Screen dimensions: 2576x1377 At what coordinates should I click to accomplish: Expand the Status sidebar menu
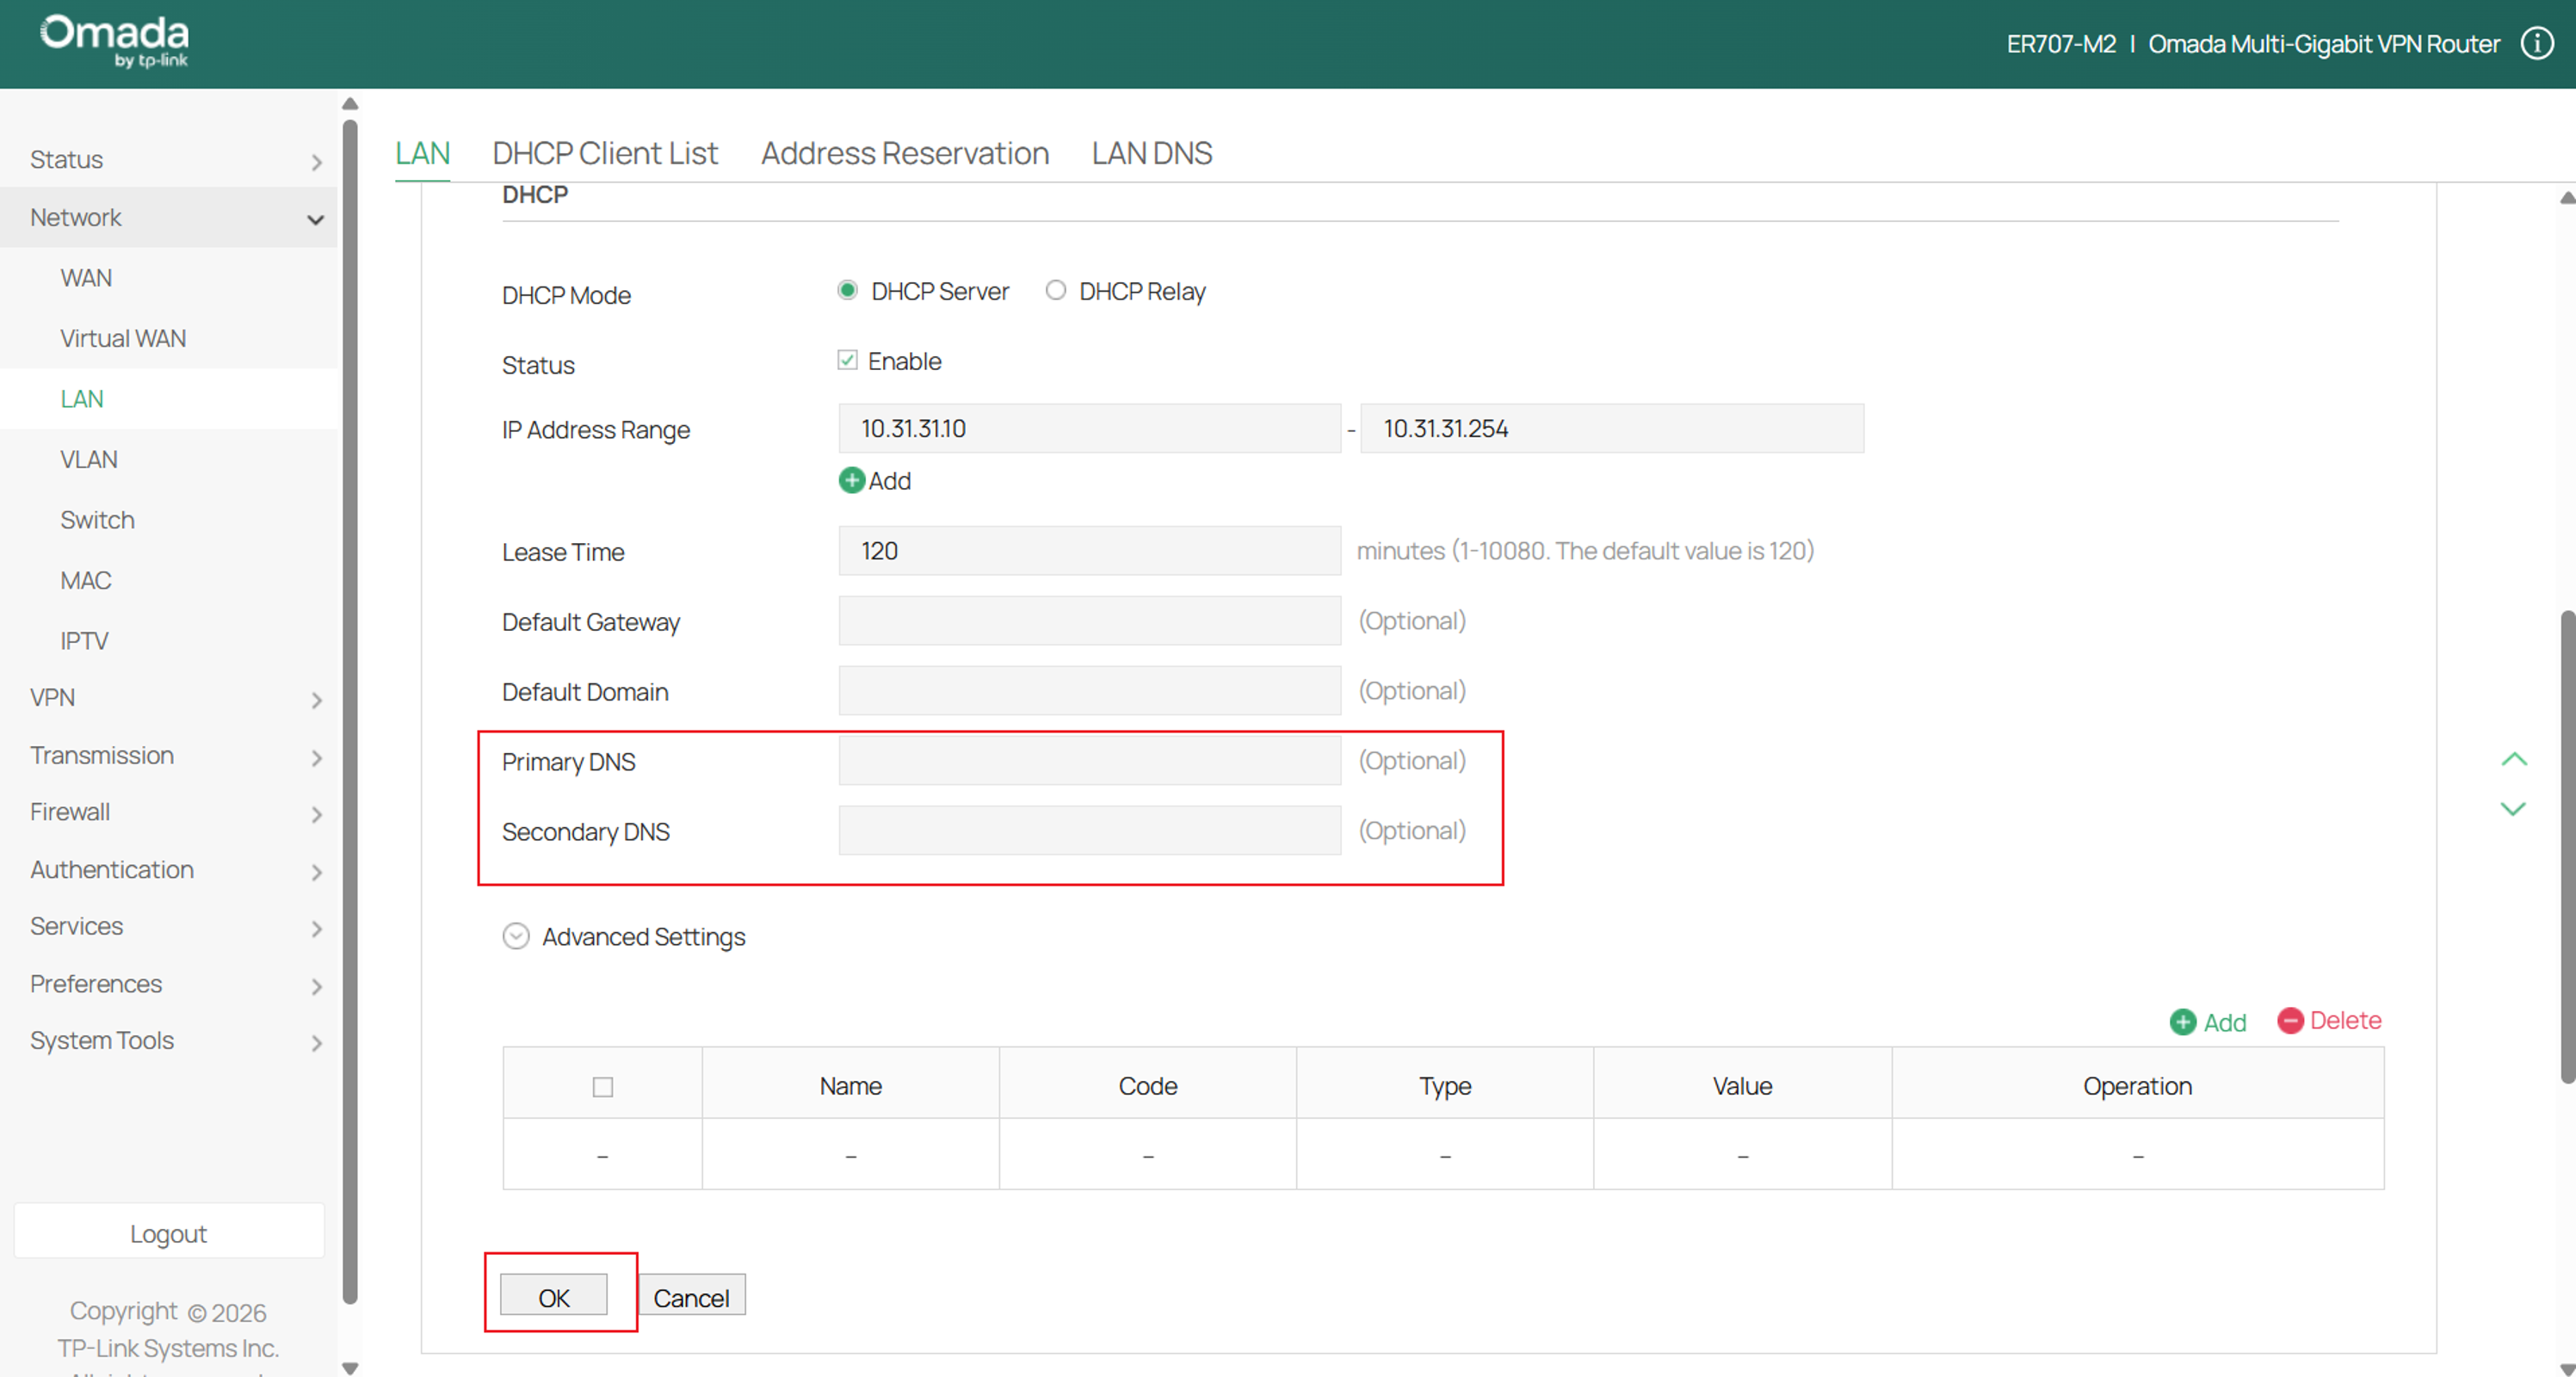point(169,159)
